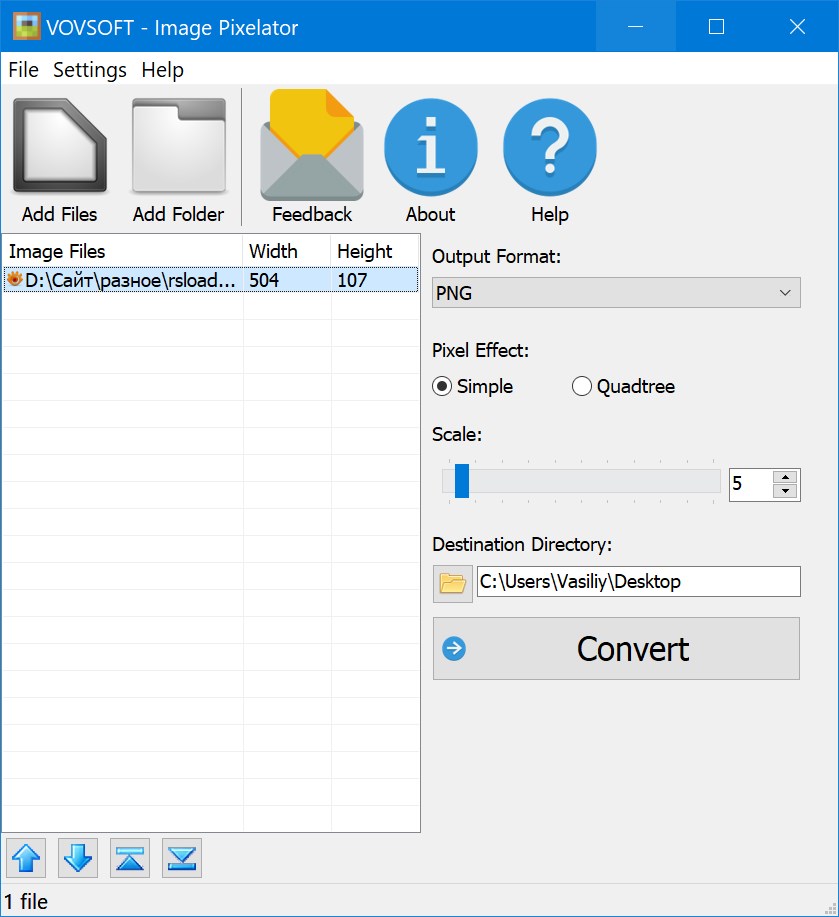Click the height value 107

point(352,280)
